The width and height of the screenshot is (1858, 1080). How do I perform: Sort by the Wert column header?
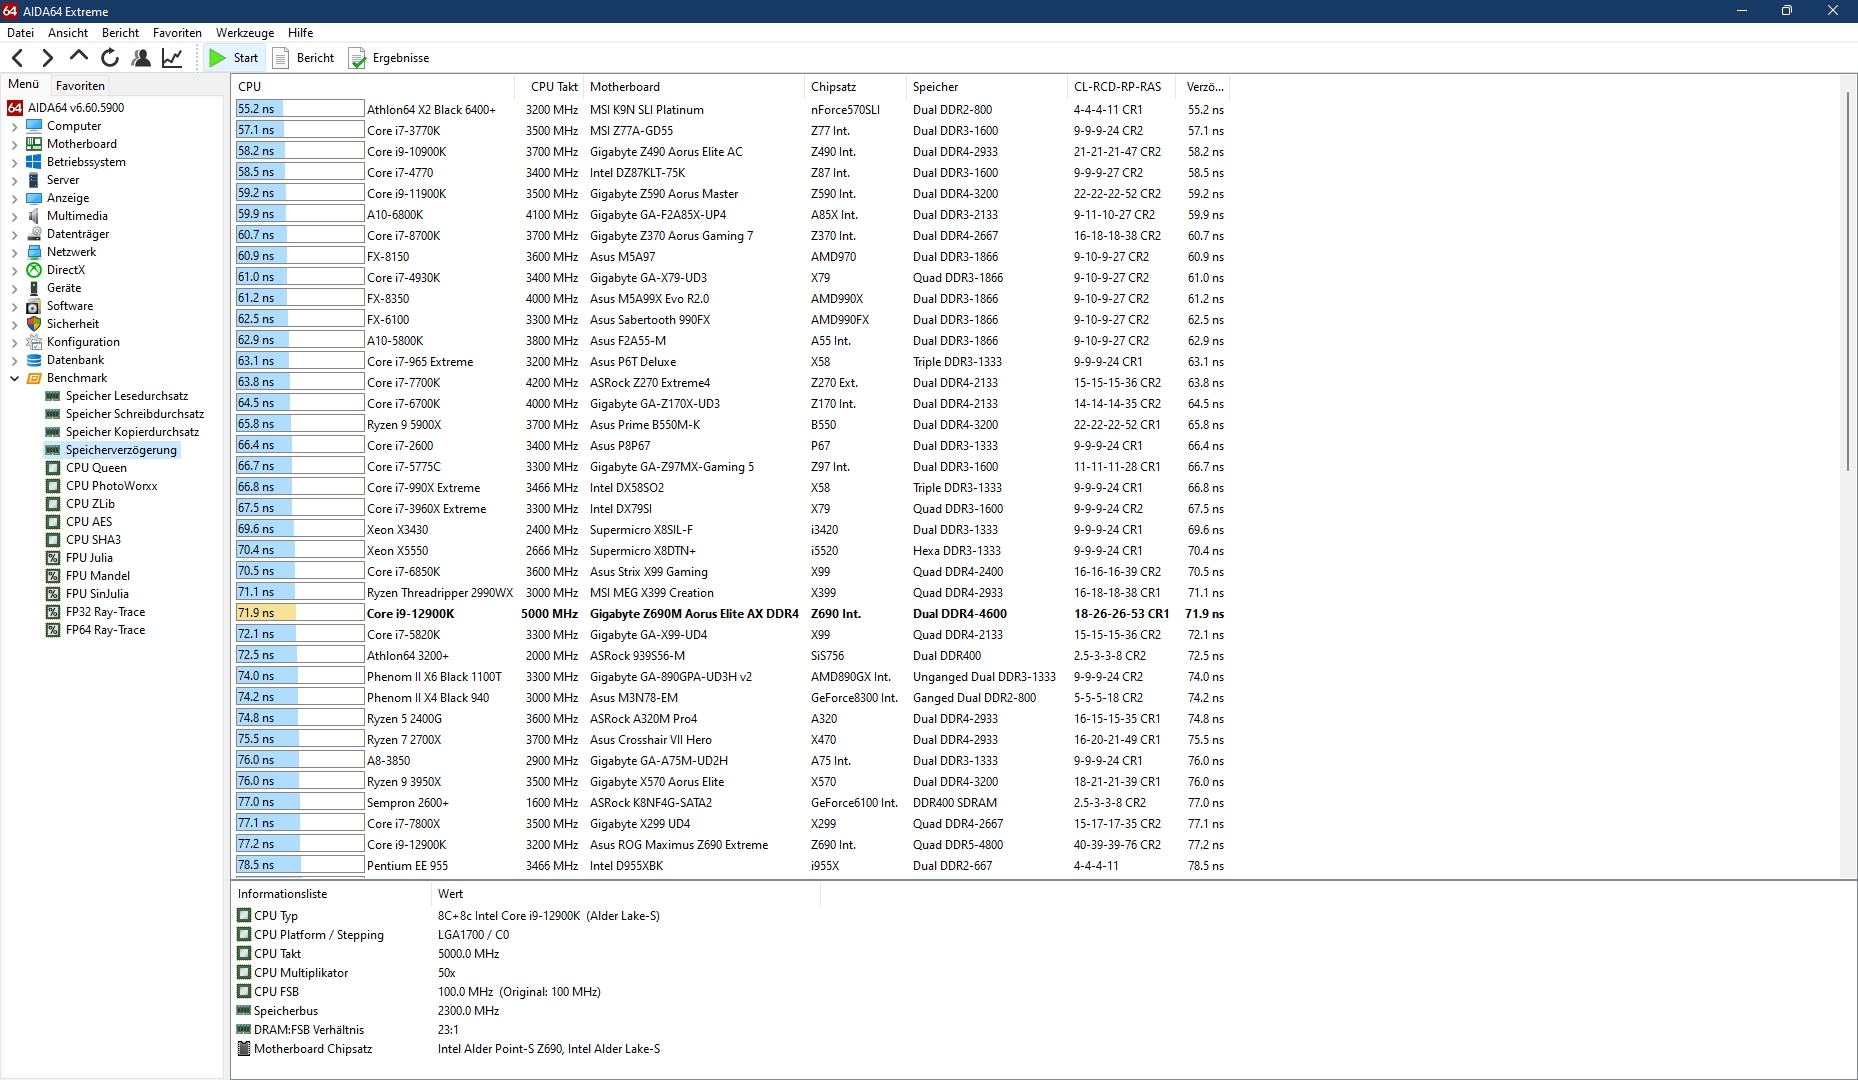coord(626,894)
